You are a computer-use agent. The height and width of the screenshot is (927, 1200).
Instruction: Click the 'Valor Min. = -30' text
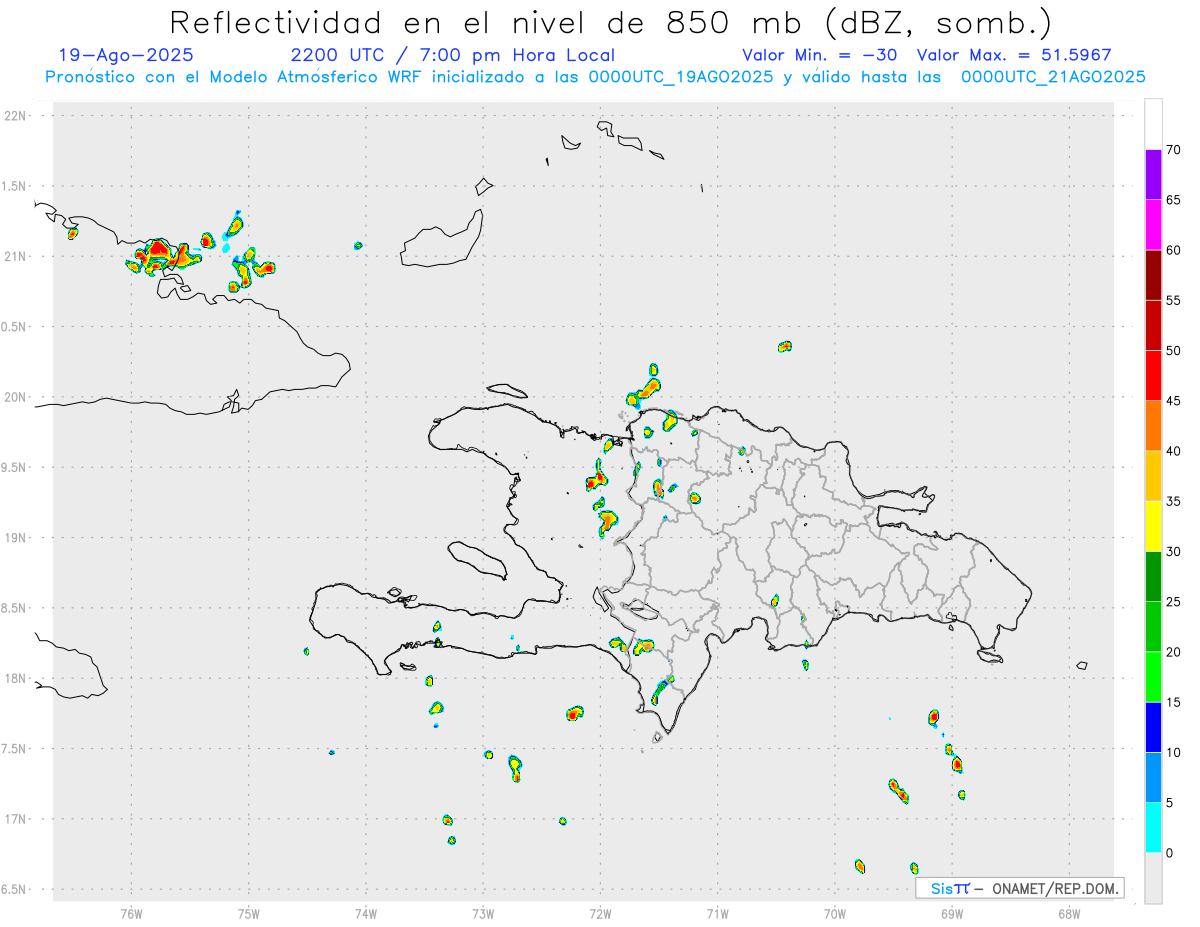coord(820,55)
